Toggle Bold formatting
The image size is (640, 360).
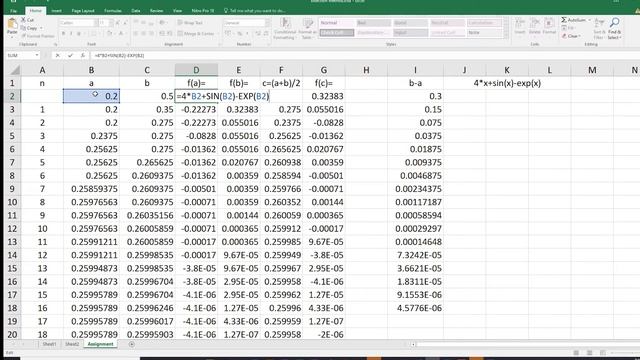coord(63,33)
